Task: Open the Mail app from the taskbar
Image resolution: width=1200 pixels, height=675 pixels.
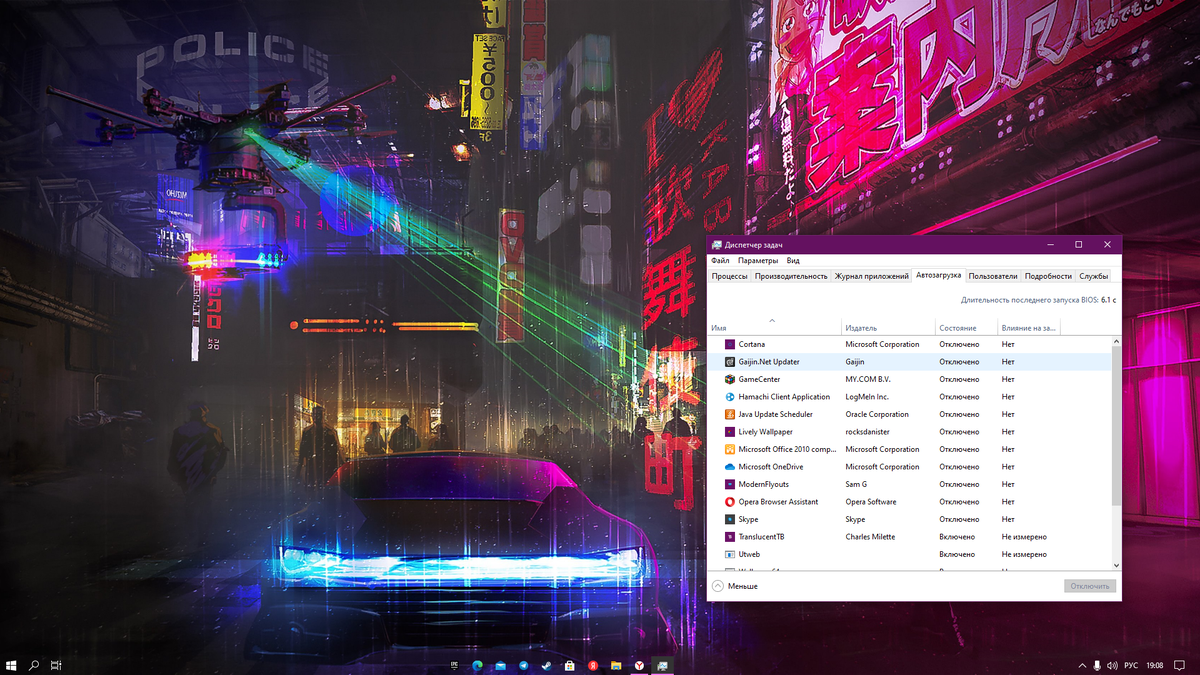Action: (500, 665)
